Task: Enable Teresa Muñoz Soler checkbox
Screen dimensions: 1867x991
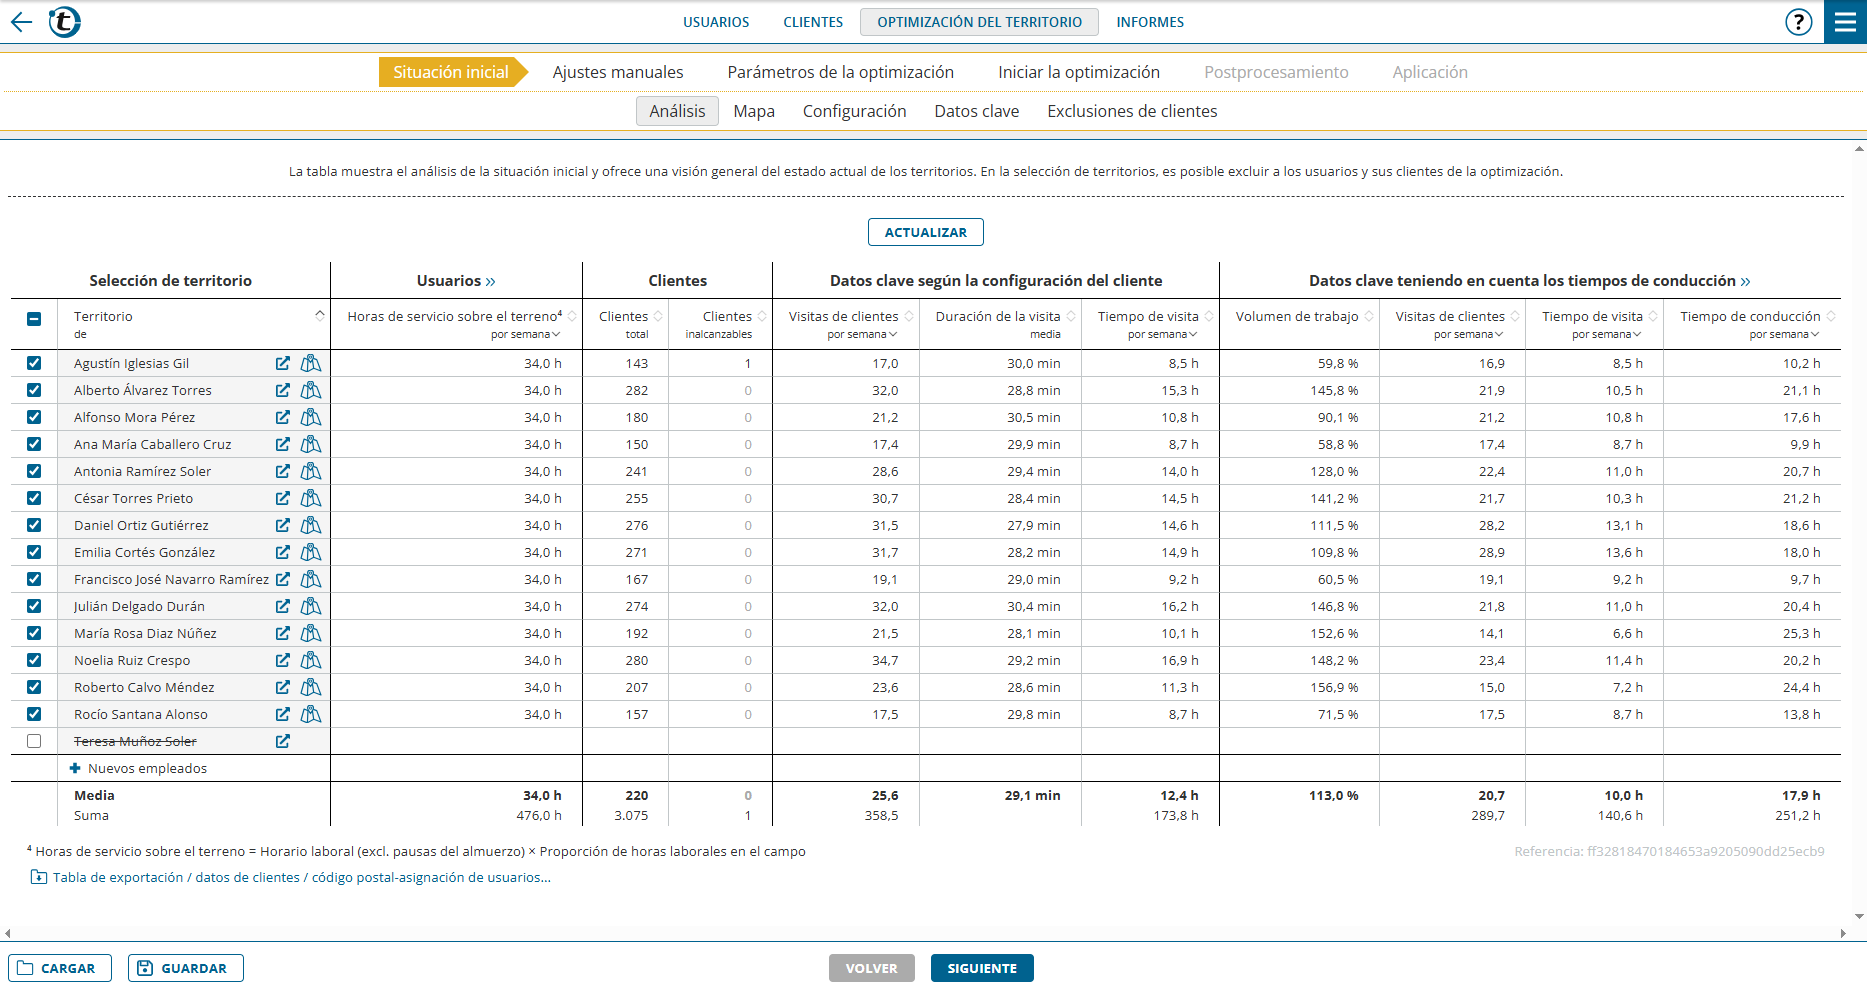Action: pyautogui.click(x=34, y=742)
